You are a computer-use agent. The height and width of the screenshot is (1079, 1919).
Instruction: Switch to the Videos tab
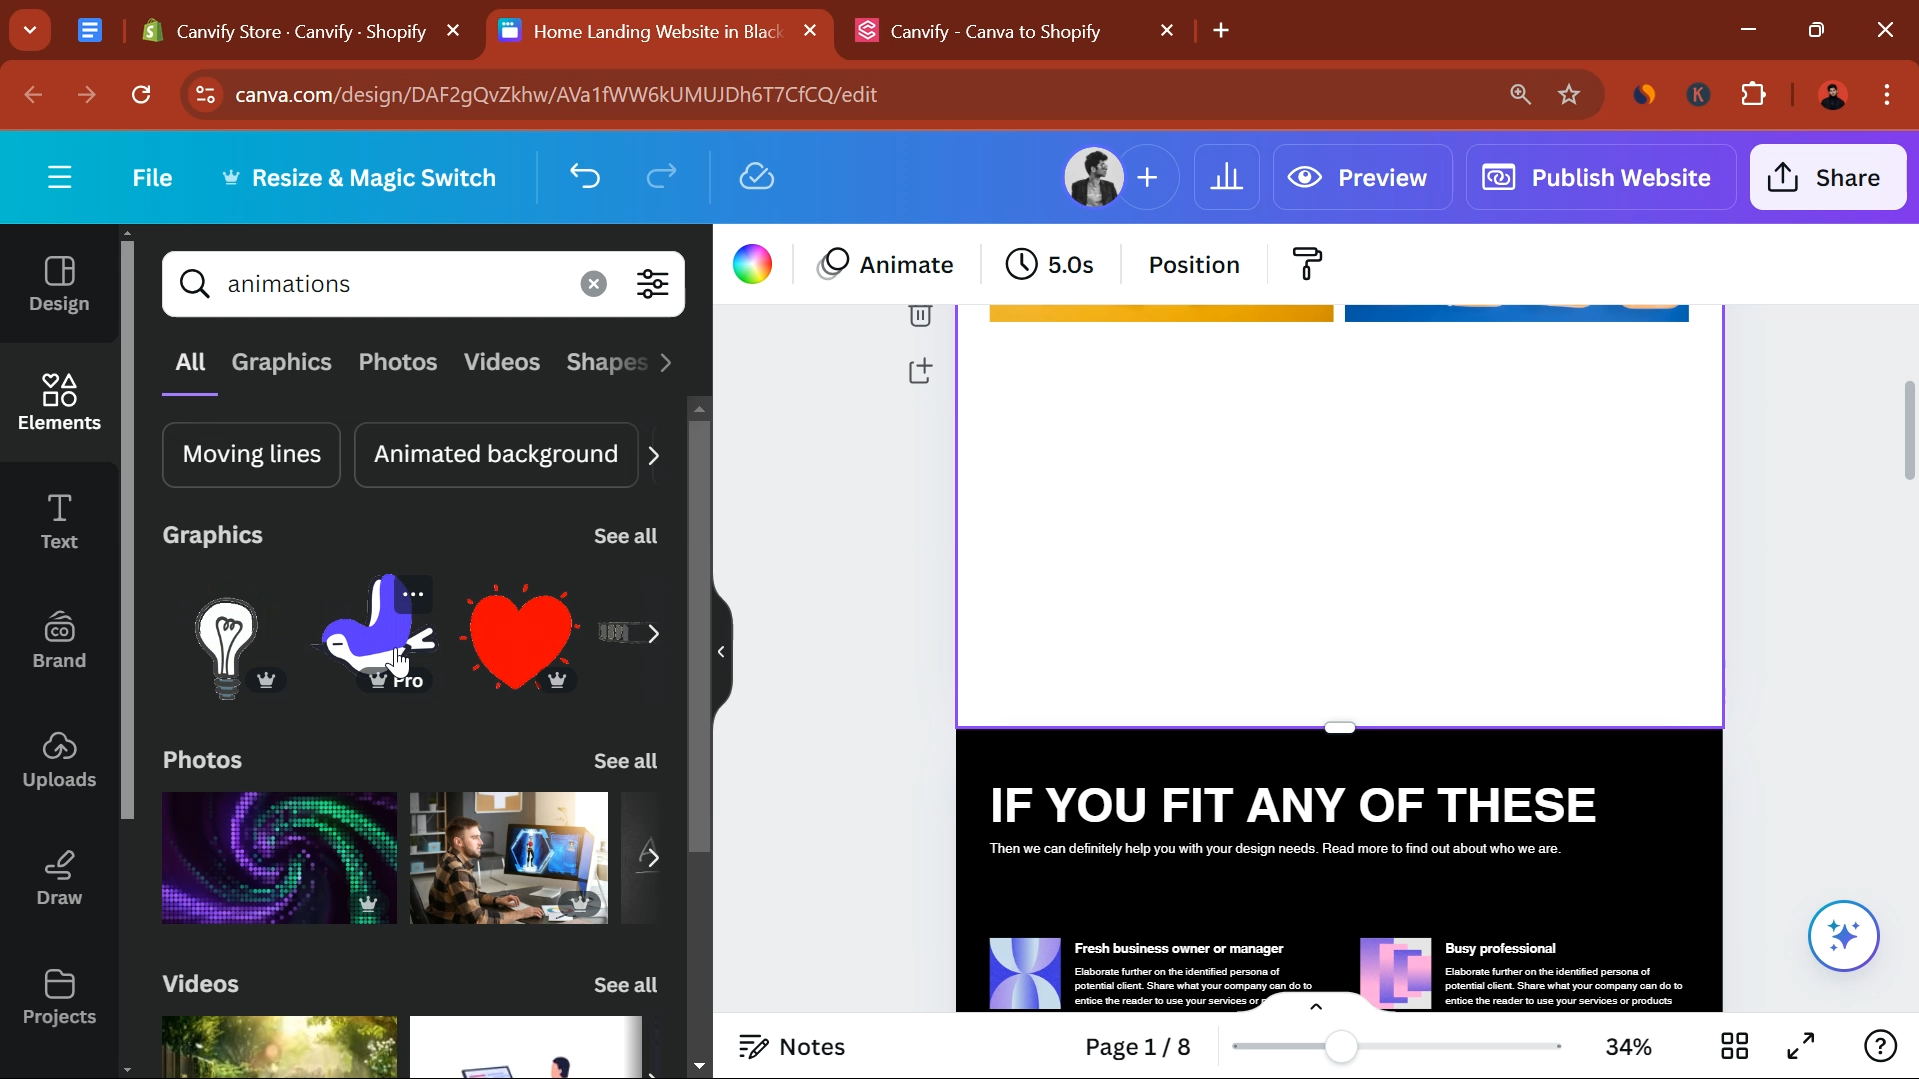pos(502,362)
